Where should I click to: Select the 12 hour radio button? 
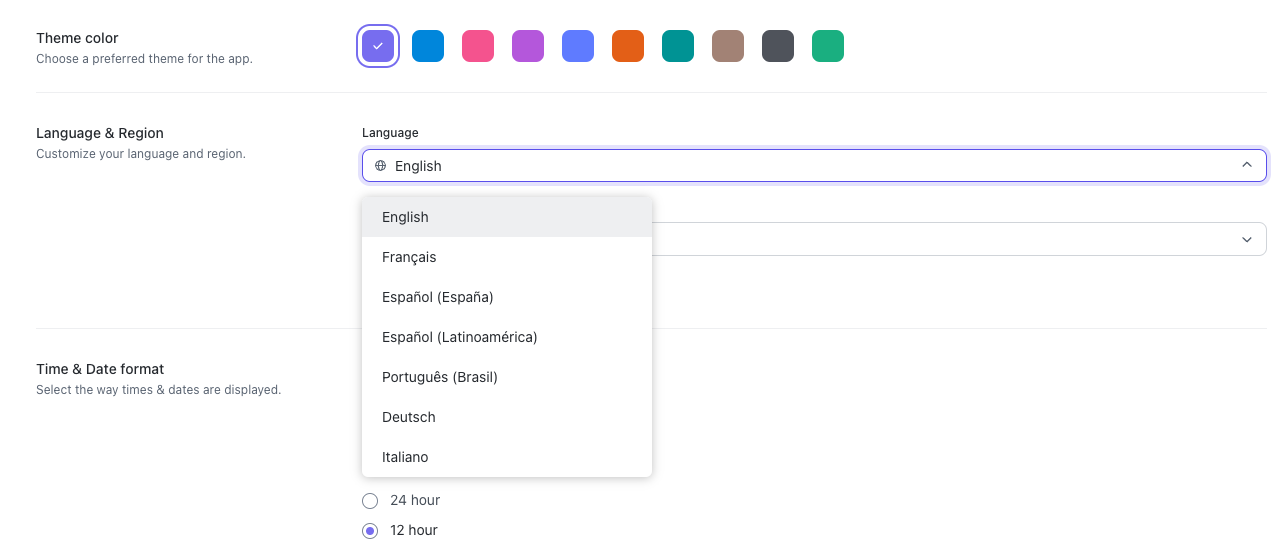370,530
